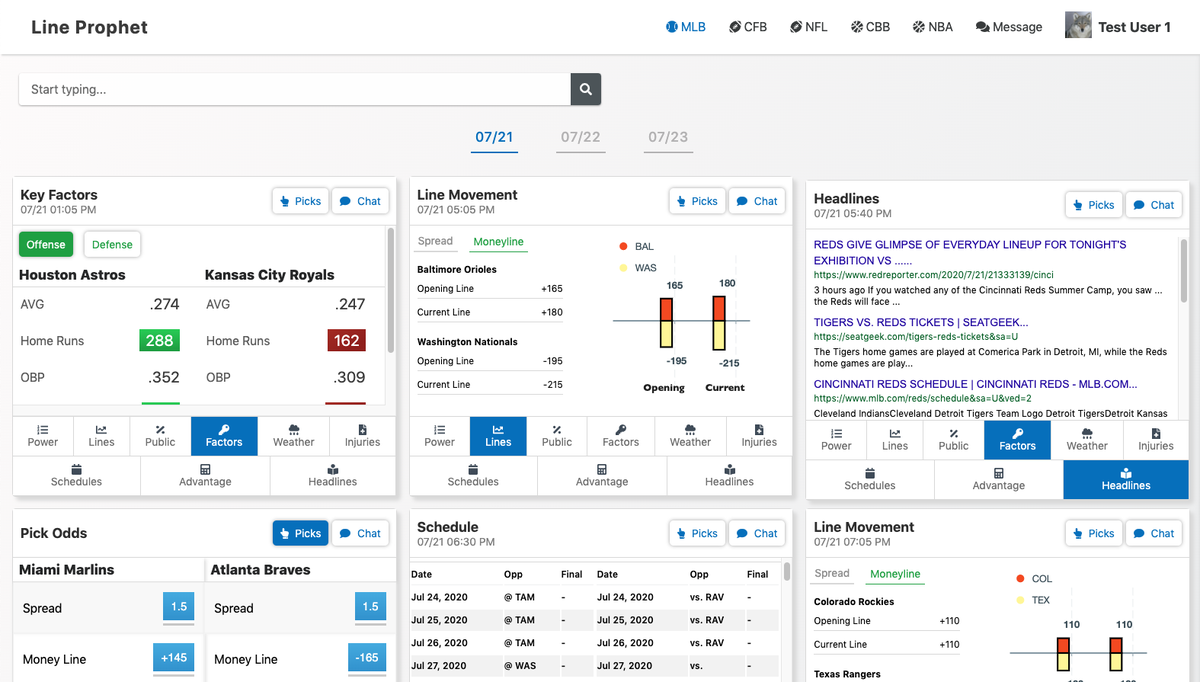Viewport: 1200px width, 682px height.
Task: Open Power tab in Key Factors card
Action: point(42,436)
